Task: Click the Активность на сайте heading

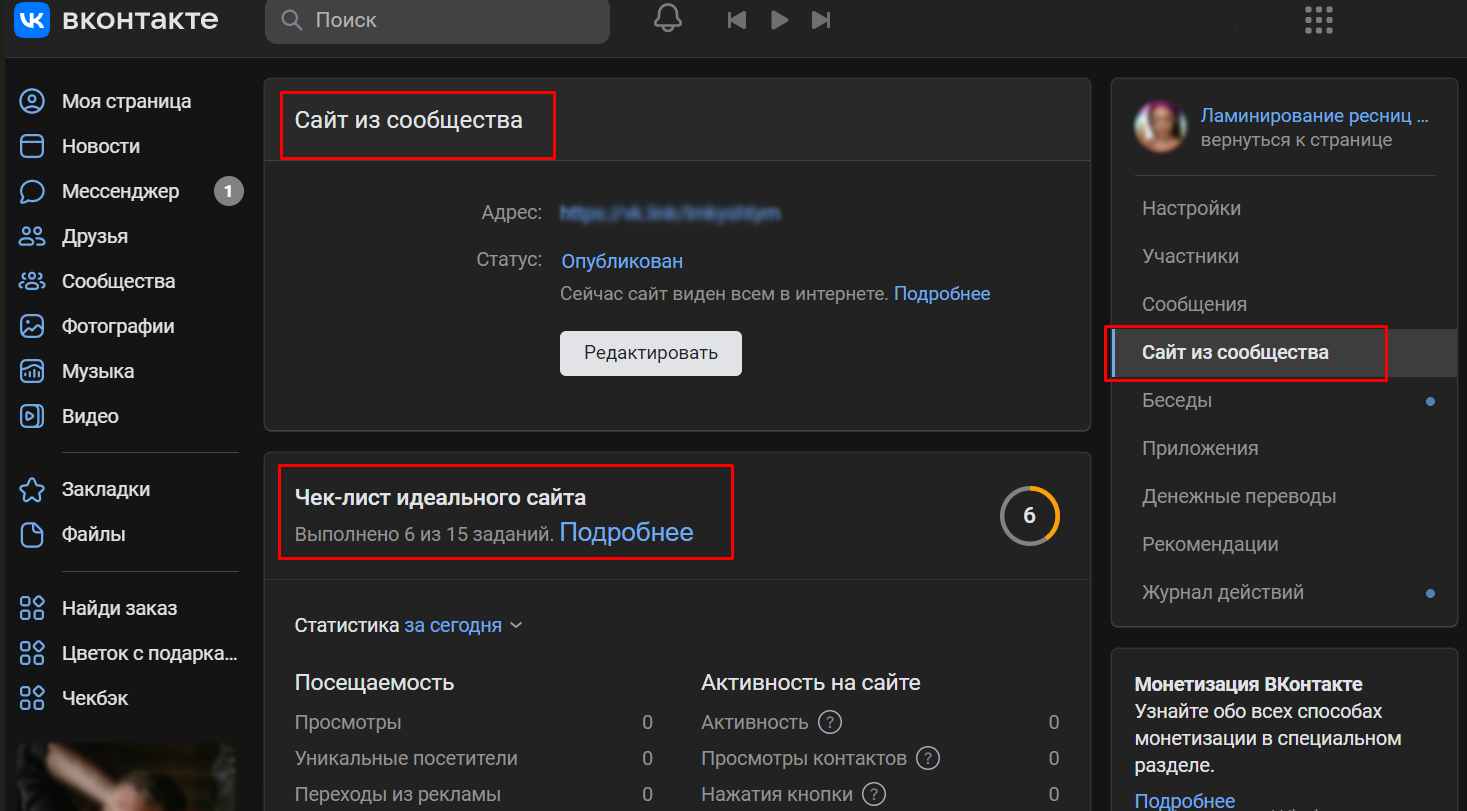Action: pyautogui.click(x=811, y=683)
